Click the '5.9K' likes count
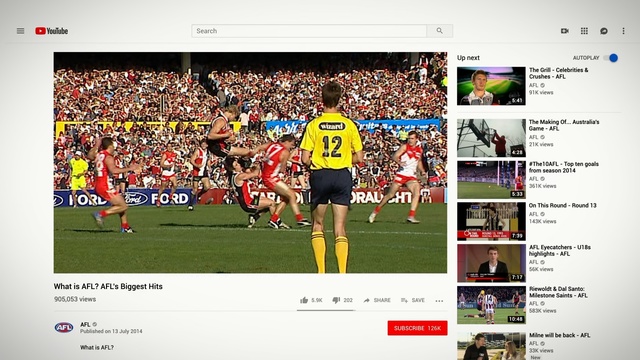 (x=317, y=300)
